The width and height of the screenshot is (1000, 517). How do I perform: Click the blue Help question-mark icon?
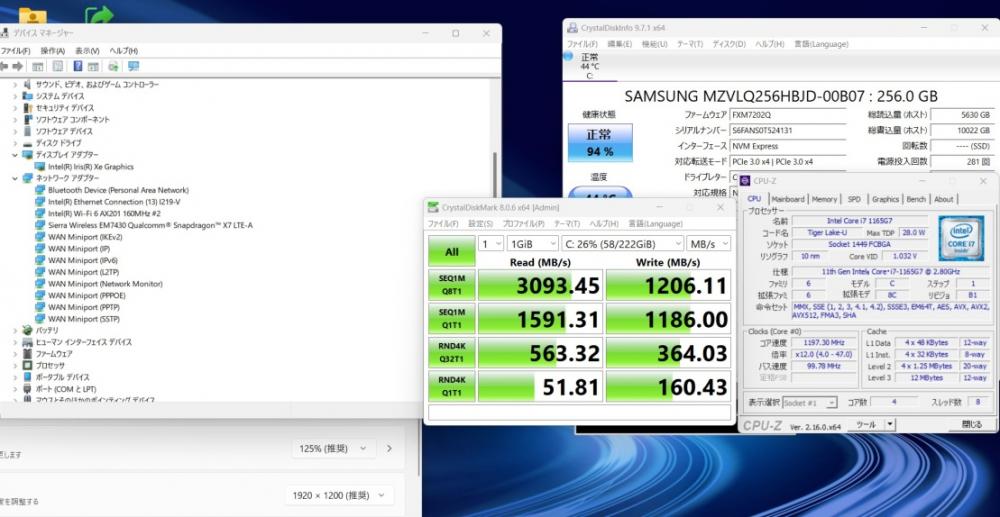pyautogui.click(x=78, y=66)
